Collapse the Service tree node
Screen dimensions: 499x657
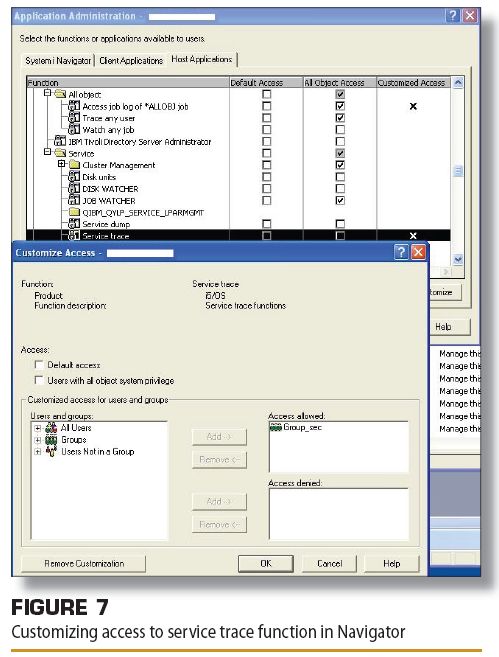47,152
